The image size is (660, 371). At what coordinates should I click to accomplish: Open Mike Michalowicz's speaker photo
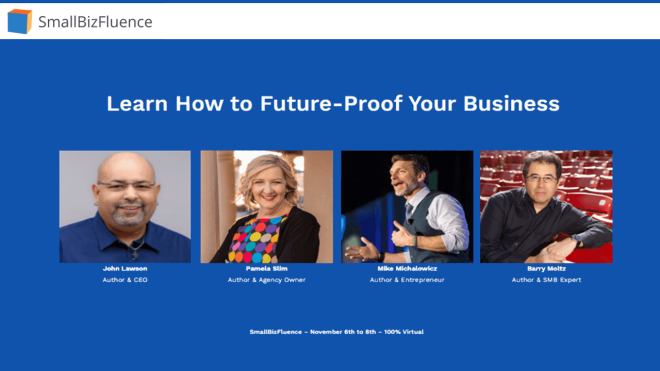(x=407, y=207)
